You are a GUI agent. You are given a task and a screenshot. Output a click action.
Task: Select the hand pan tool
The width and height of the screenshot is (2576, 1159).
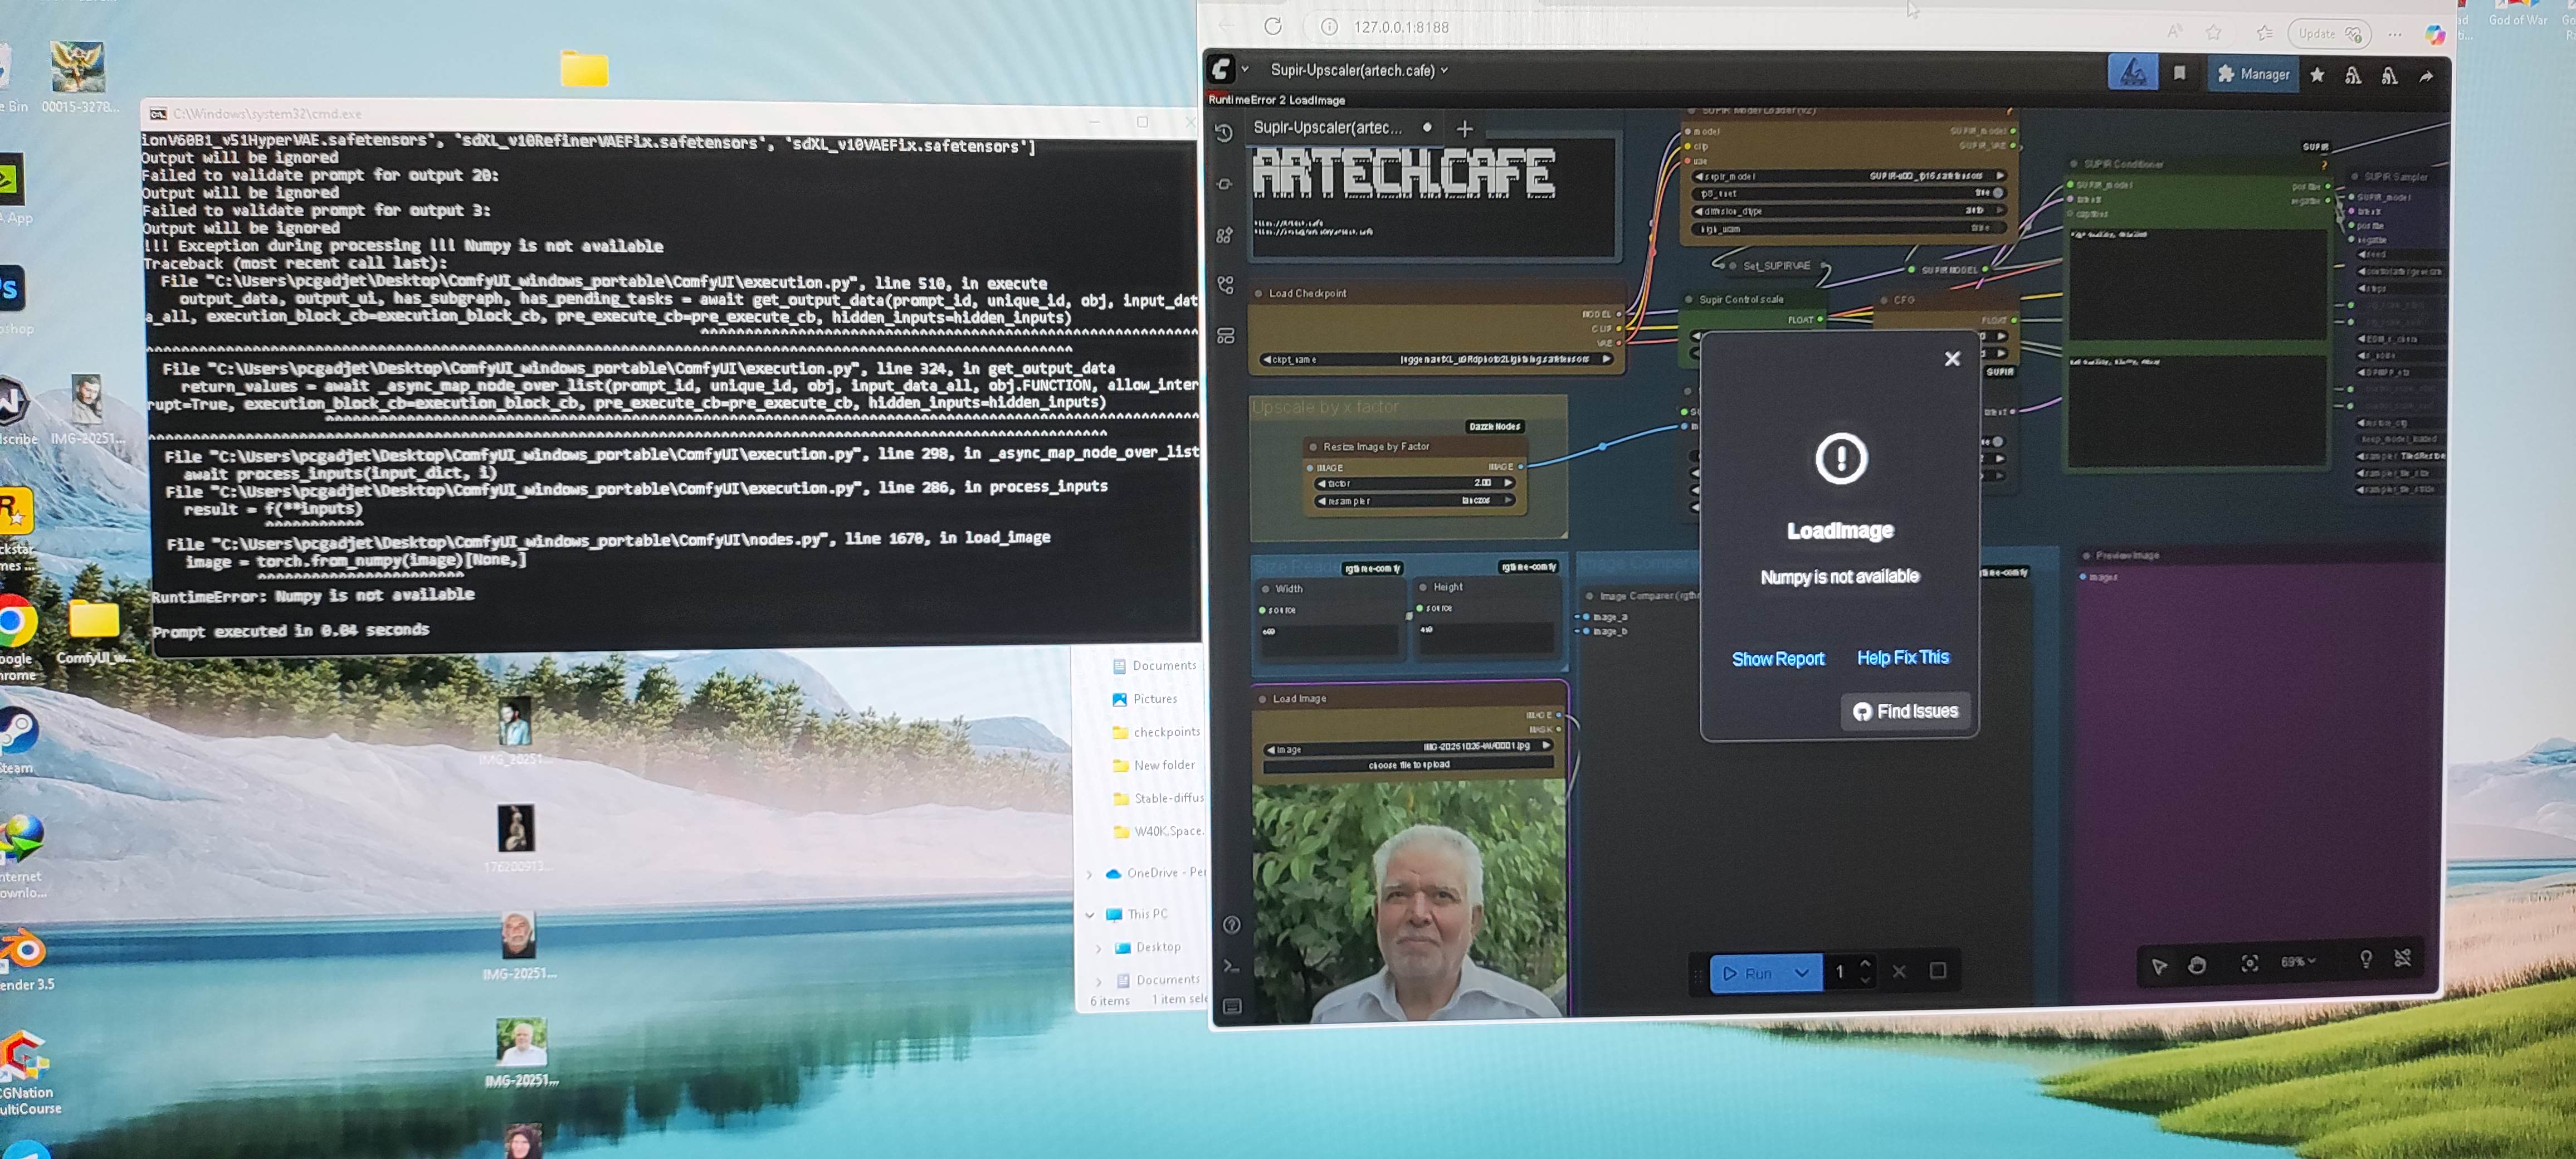pos(2197,964)
